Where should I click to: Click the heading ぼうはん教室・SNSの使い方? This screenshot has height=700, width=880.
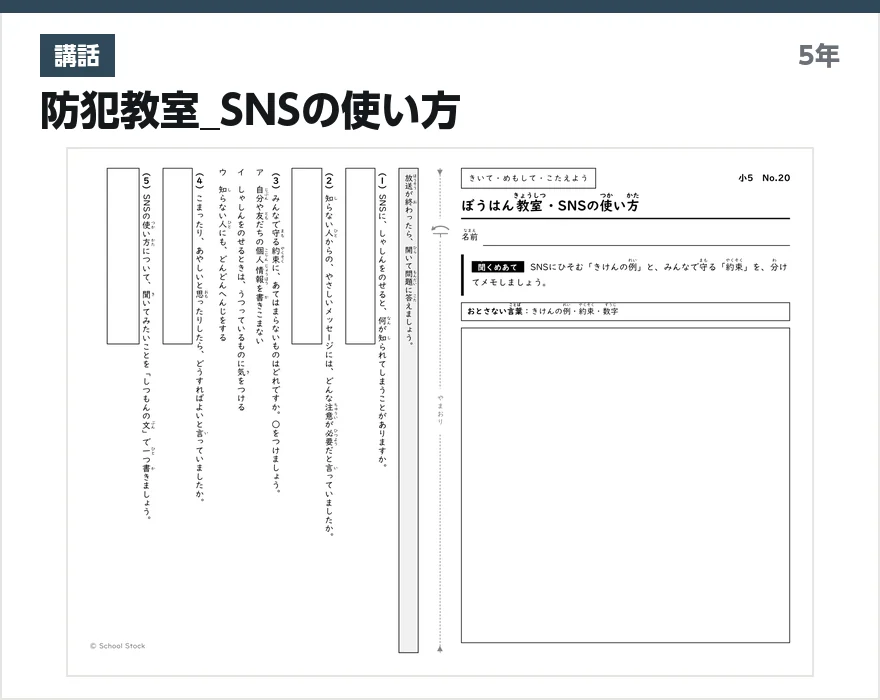[x=550, y=203]
